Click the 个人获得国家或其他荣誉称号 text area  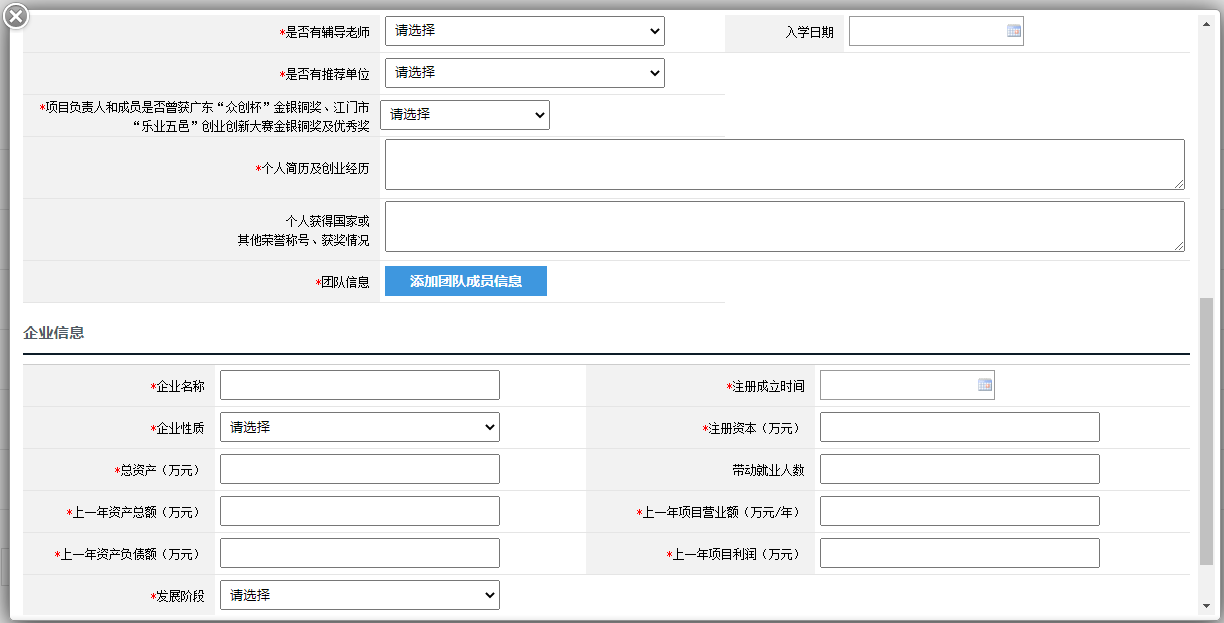785,226
